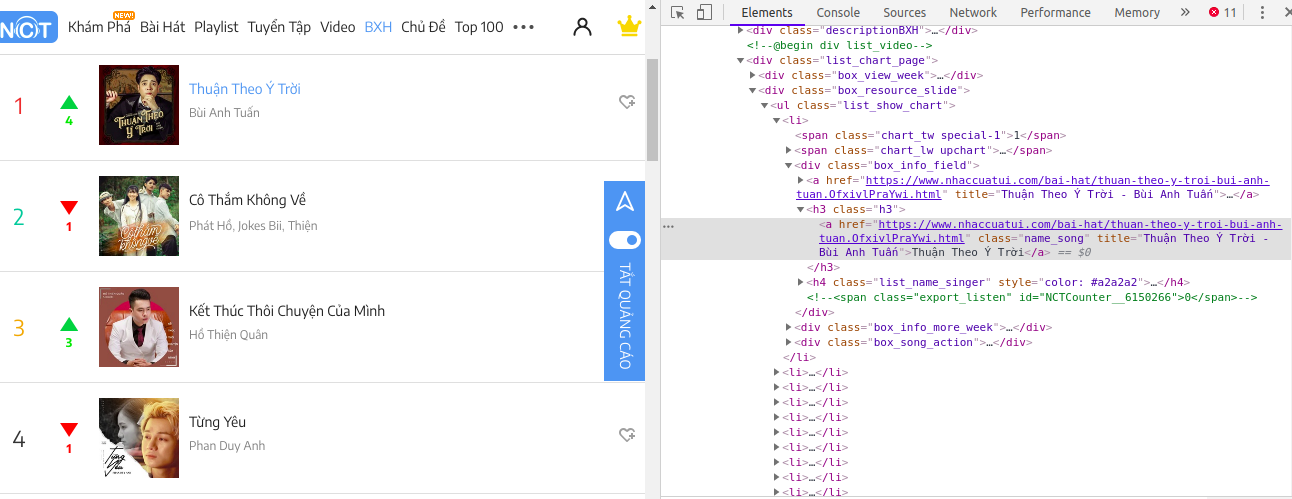Click the DevTools error count badge
The height and width of the screenshot is (499, 1292).
[x=1222, y=13]
